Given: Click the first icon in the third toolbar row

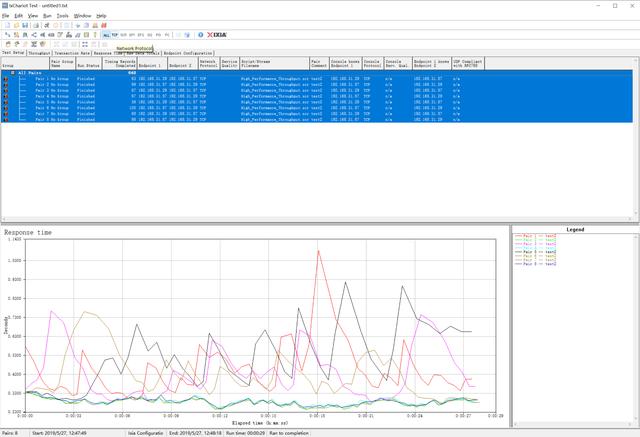Looking at the screenshot, I should pyautogui.click(x=6, y=44).
